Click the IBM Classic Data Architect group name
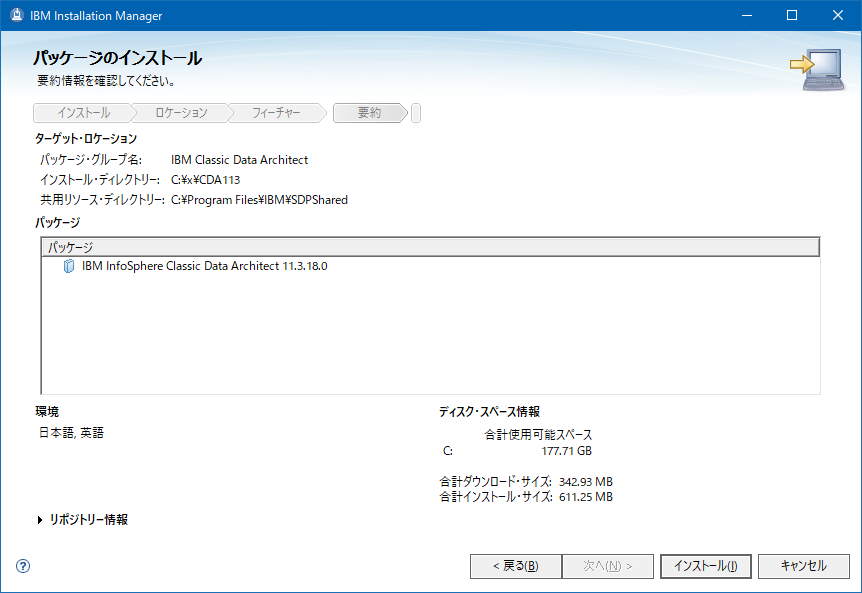This screenshot has height=593, width=862. (239, 160)
